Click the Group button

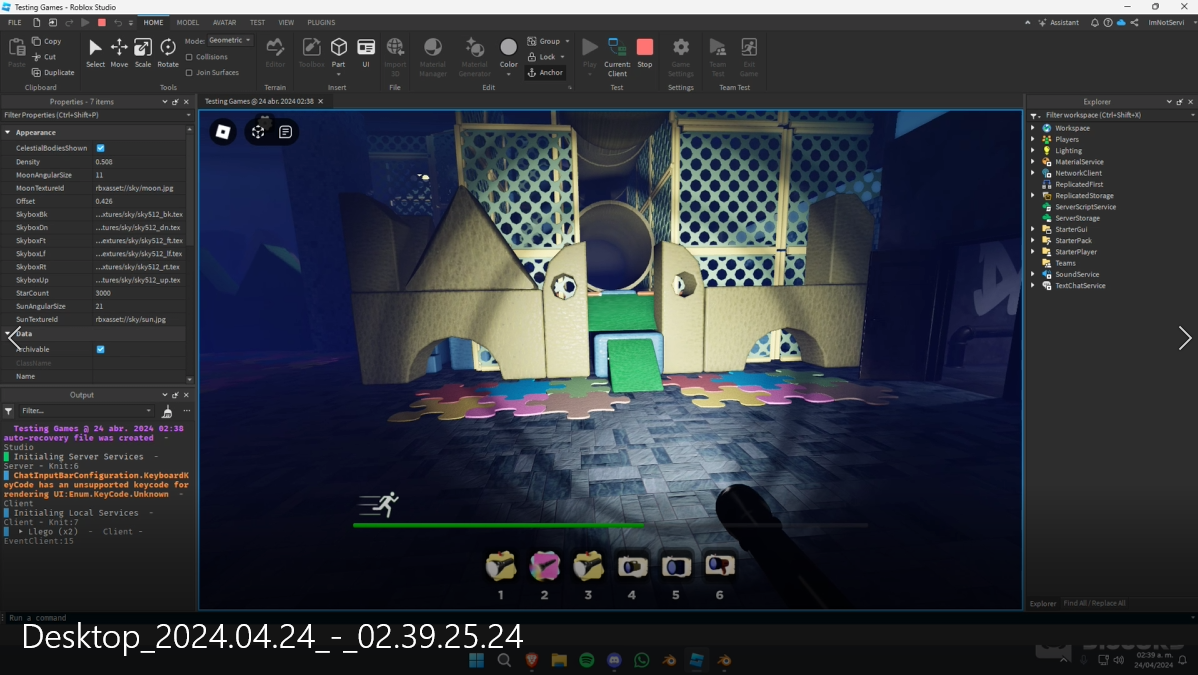544,41
